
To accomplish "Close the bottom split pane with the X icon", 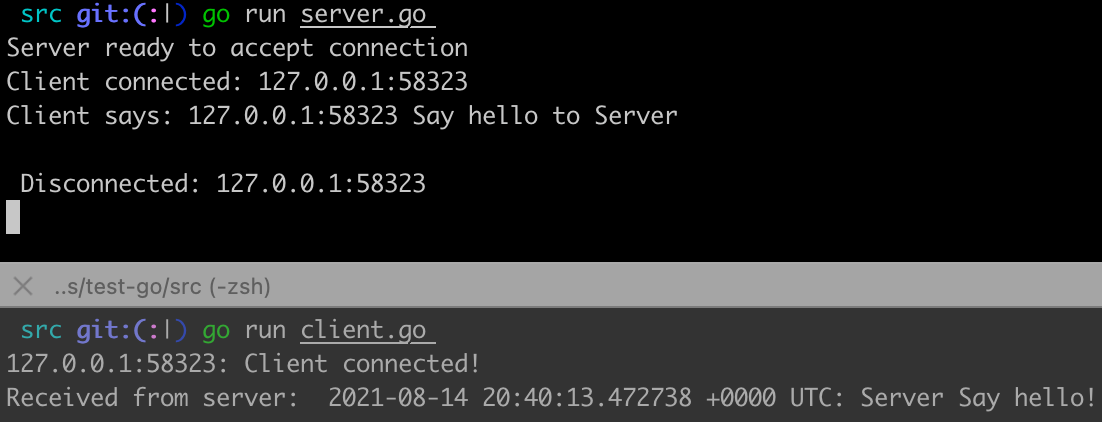I will (x=22, y=287).
